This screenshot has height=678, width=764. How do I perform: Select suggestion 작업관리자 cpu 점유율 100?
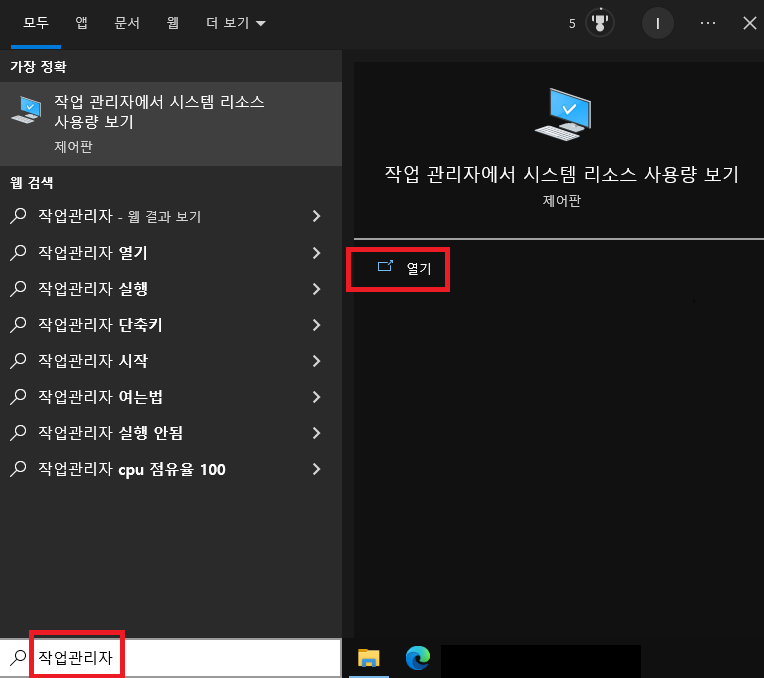coord(171,469)
